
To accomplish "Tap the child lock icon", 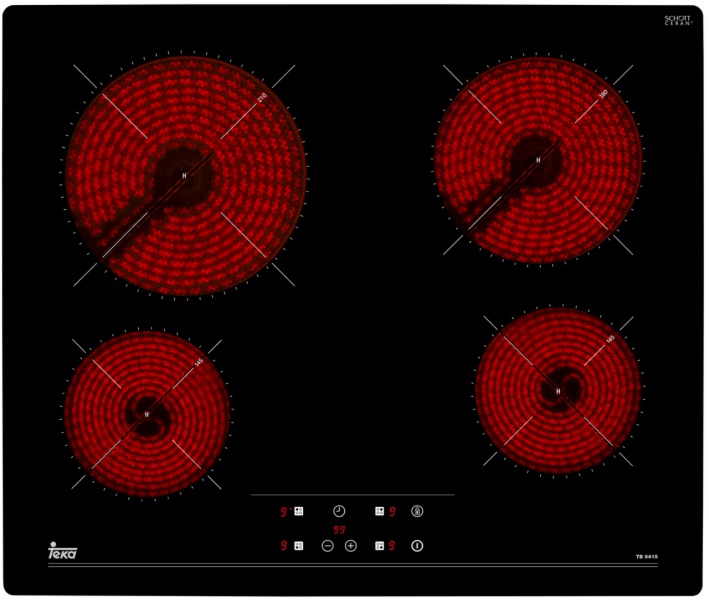I will click(x=417, y=511).
